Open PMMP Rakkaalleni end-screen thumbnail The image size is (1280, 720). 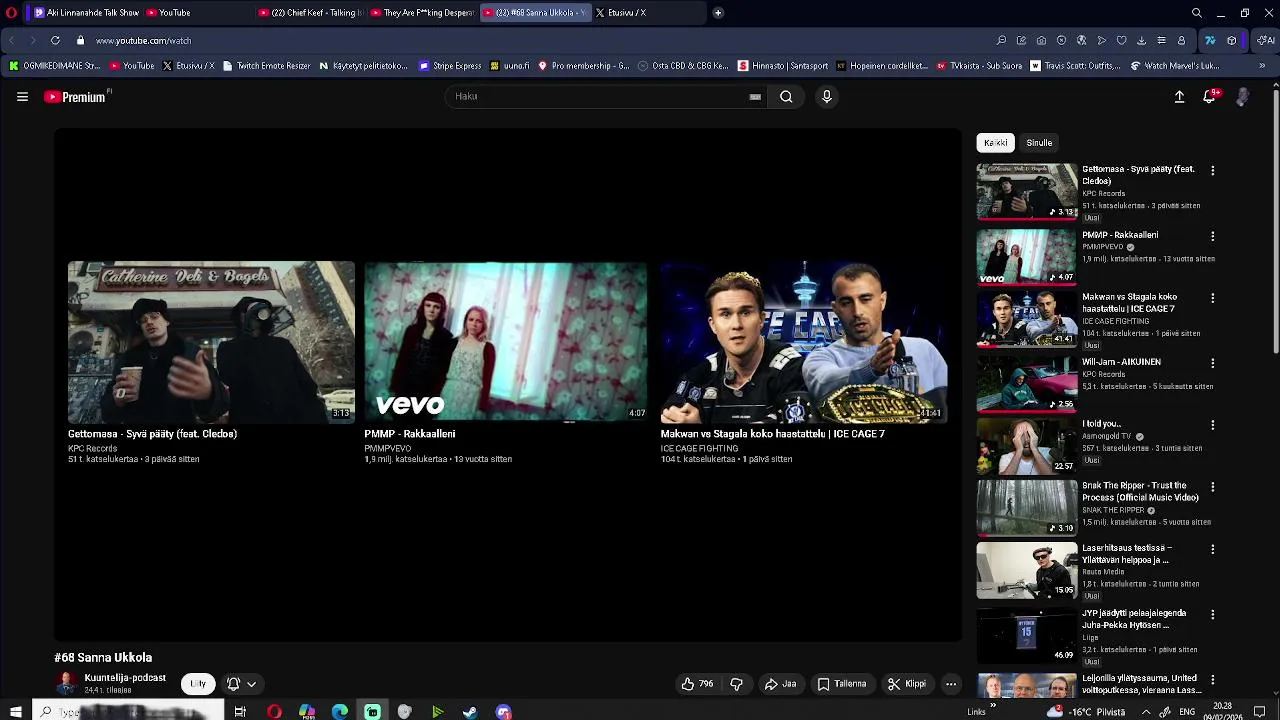point(506,342)
